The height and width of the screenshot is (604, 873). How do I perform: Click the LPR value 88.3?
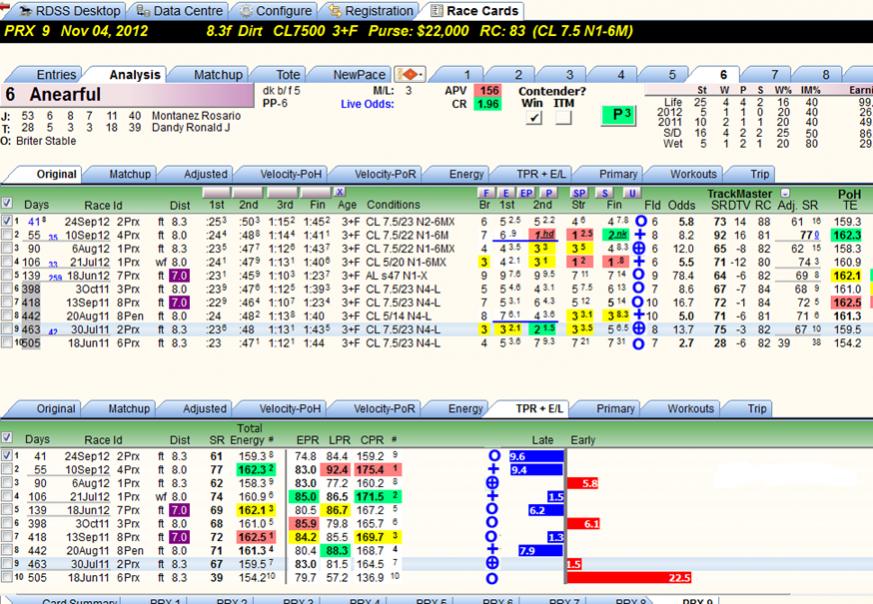pyautogui.click(x=337, y=551)
